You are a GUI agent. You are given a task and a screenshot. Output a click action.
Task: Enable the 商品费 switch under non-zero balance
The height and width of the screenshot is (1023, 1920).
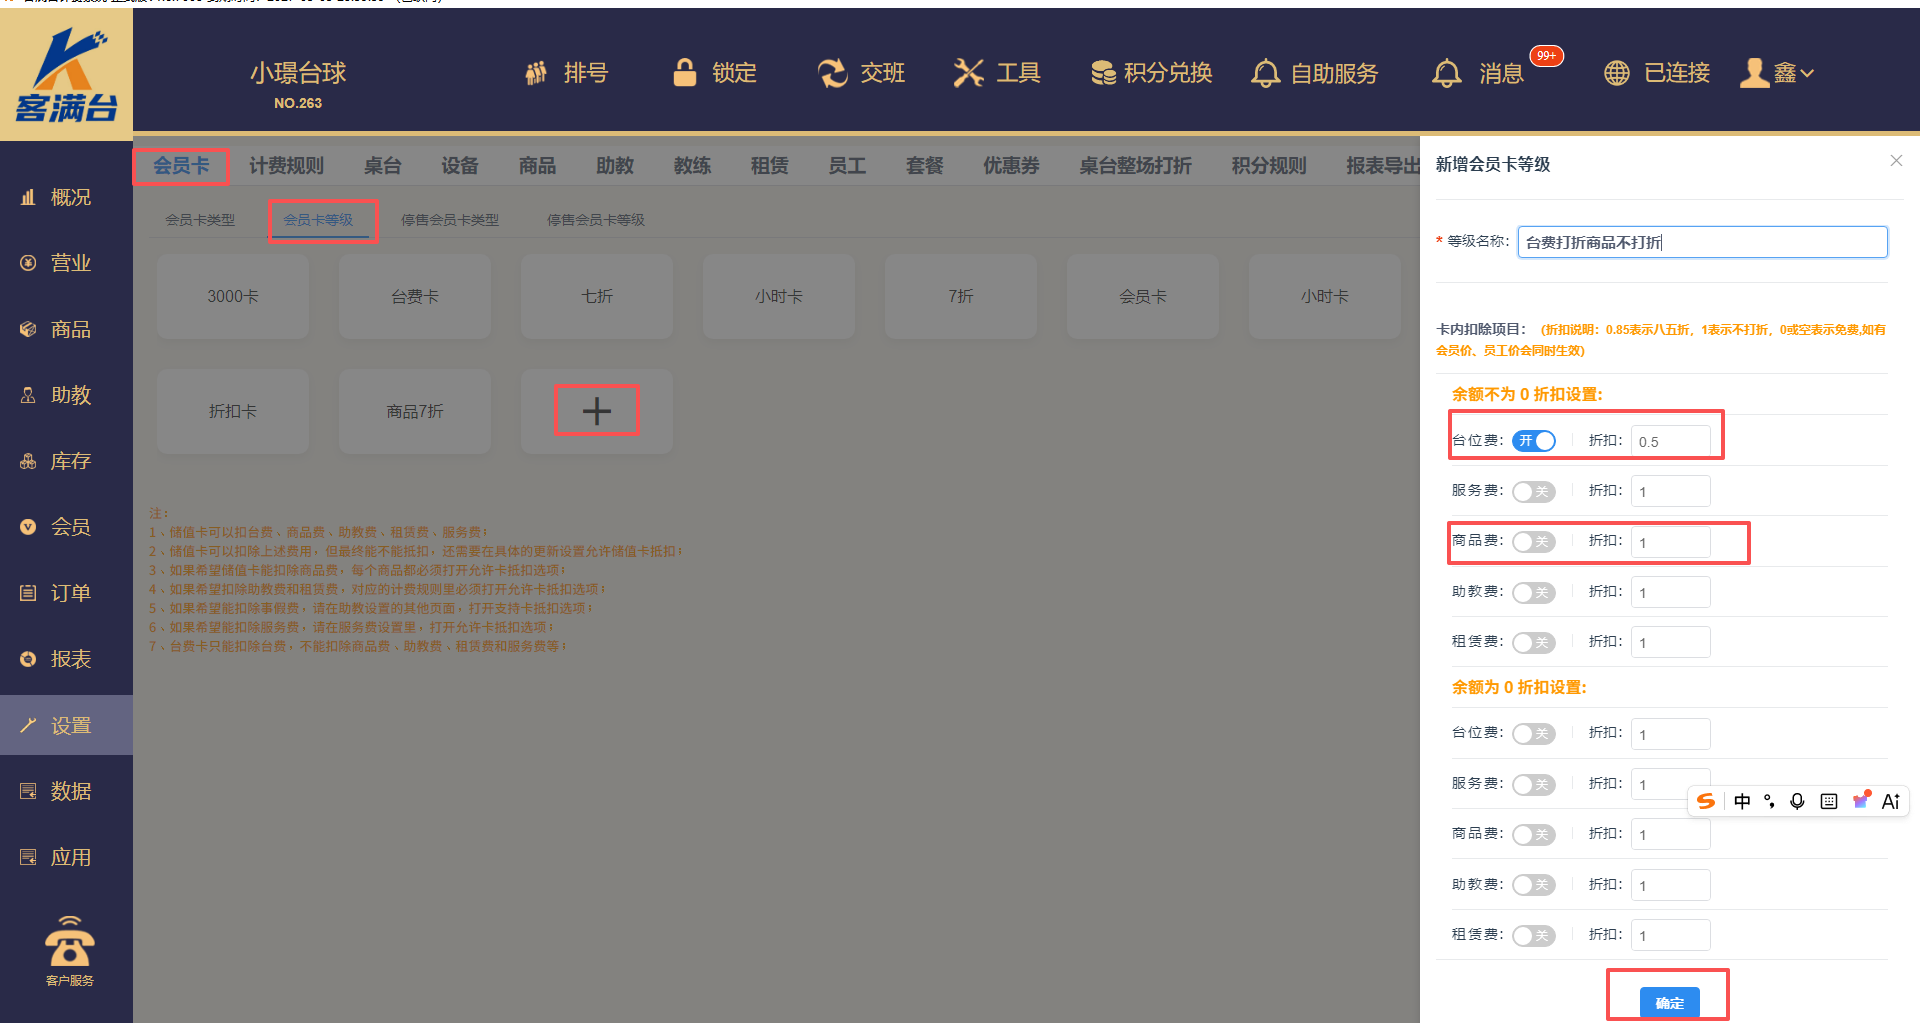point(1533,542)
